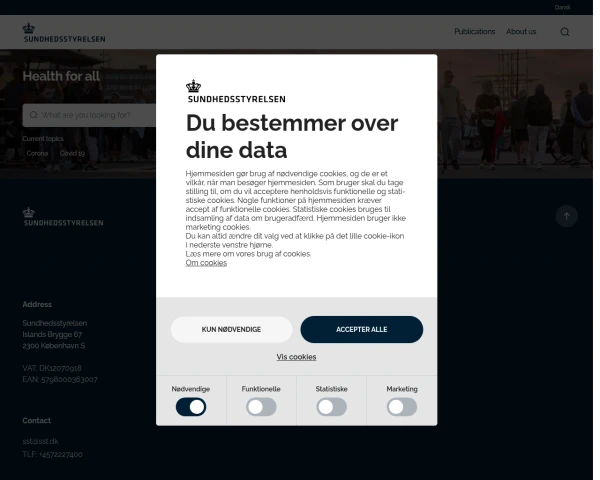Click the Kun nødvendige button
Screen dimensions: 600x480
pyautogui.click(x=232, y=329)
